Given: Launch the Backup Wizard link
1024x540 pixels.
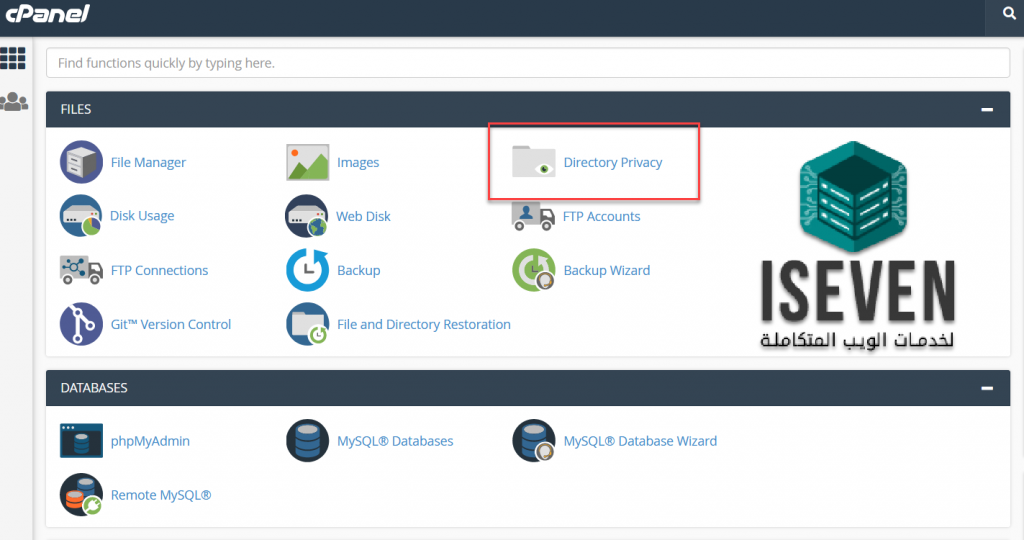Looking at the screenshot, I should pos(607,270).
